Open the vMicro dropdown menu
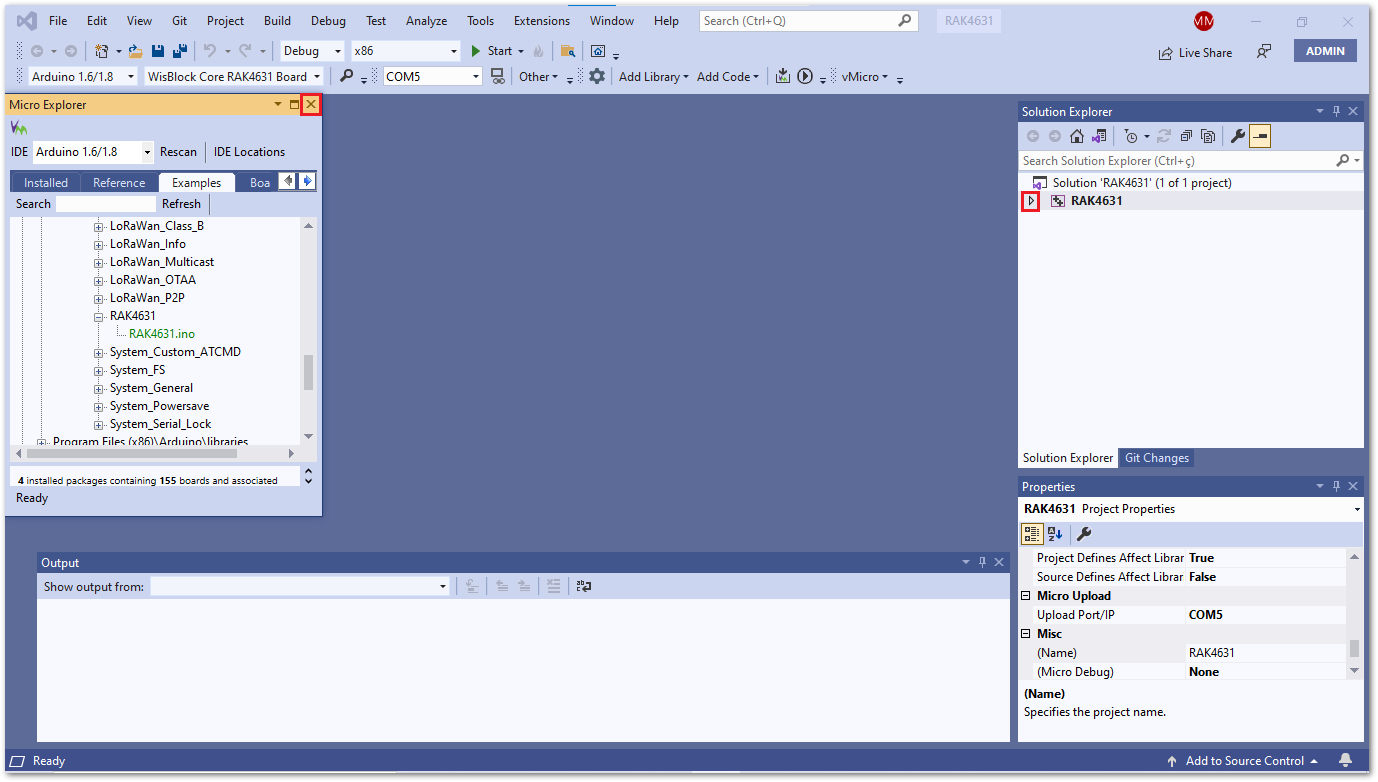Viewport: 1378px width, 782px height. (x=865, y=77)
